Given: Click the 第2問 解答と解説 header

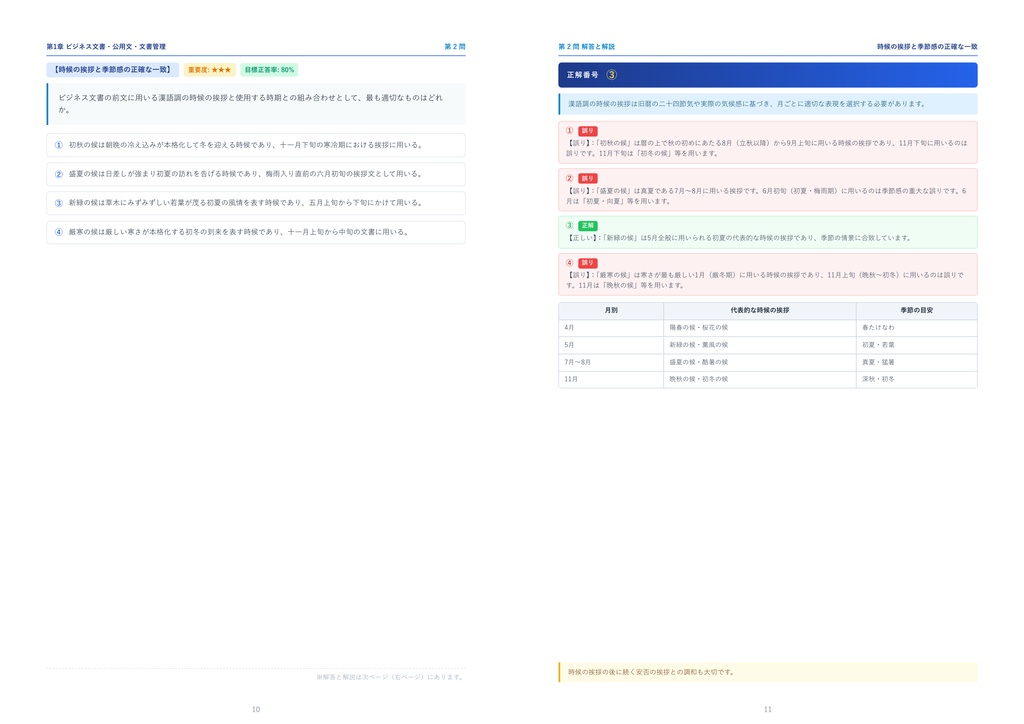Looking at the screenshot, I should 586,46.
